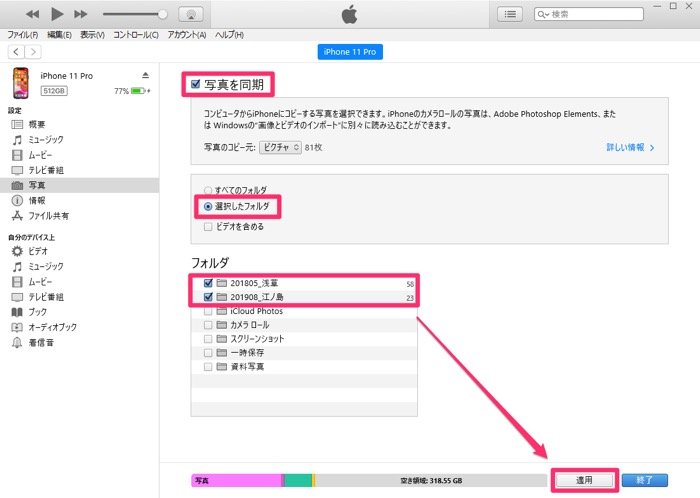Open ミュージック under 自分のデバイス上
This screenshot has height=498, width=700.
pyautogui.click(x=46, y=266)
